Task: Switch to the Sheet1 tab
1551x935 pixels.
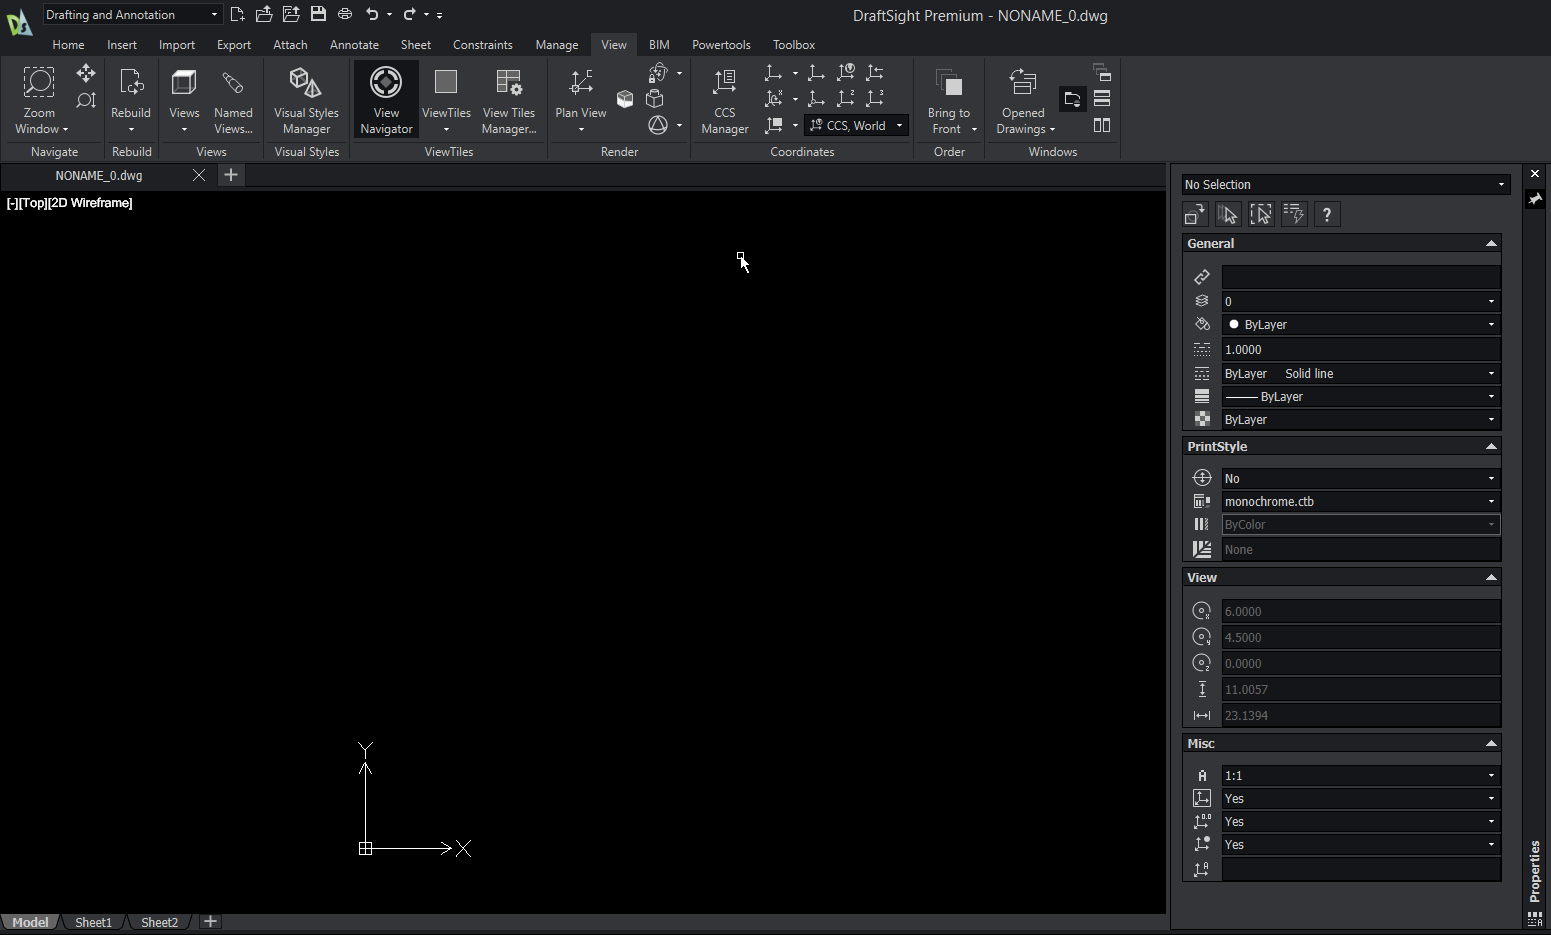Action: coord(93,922)
